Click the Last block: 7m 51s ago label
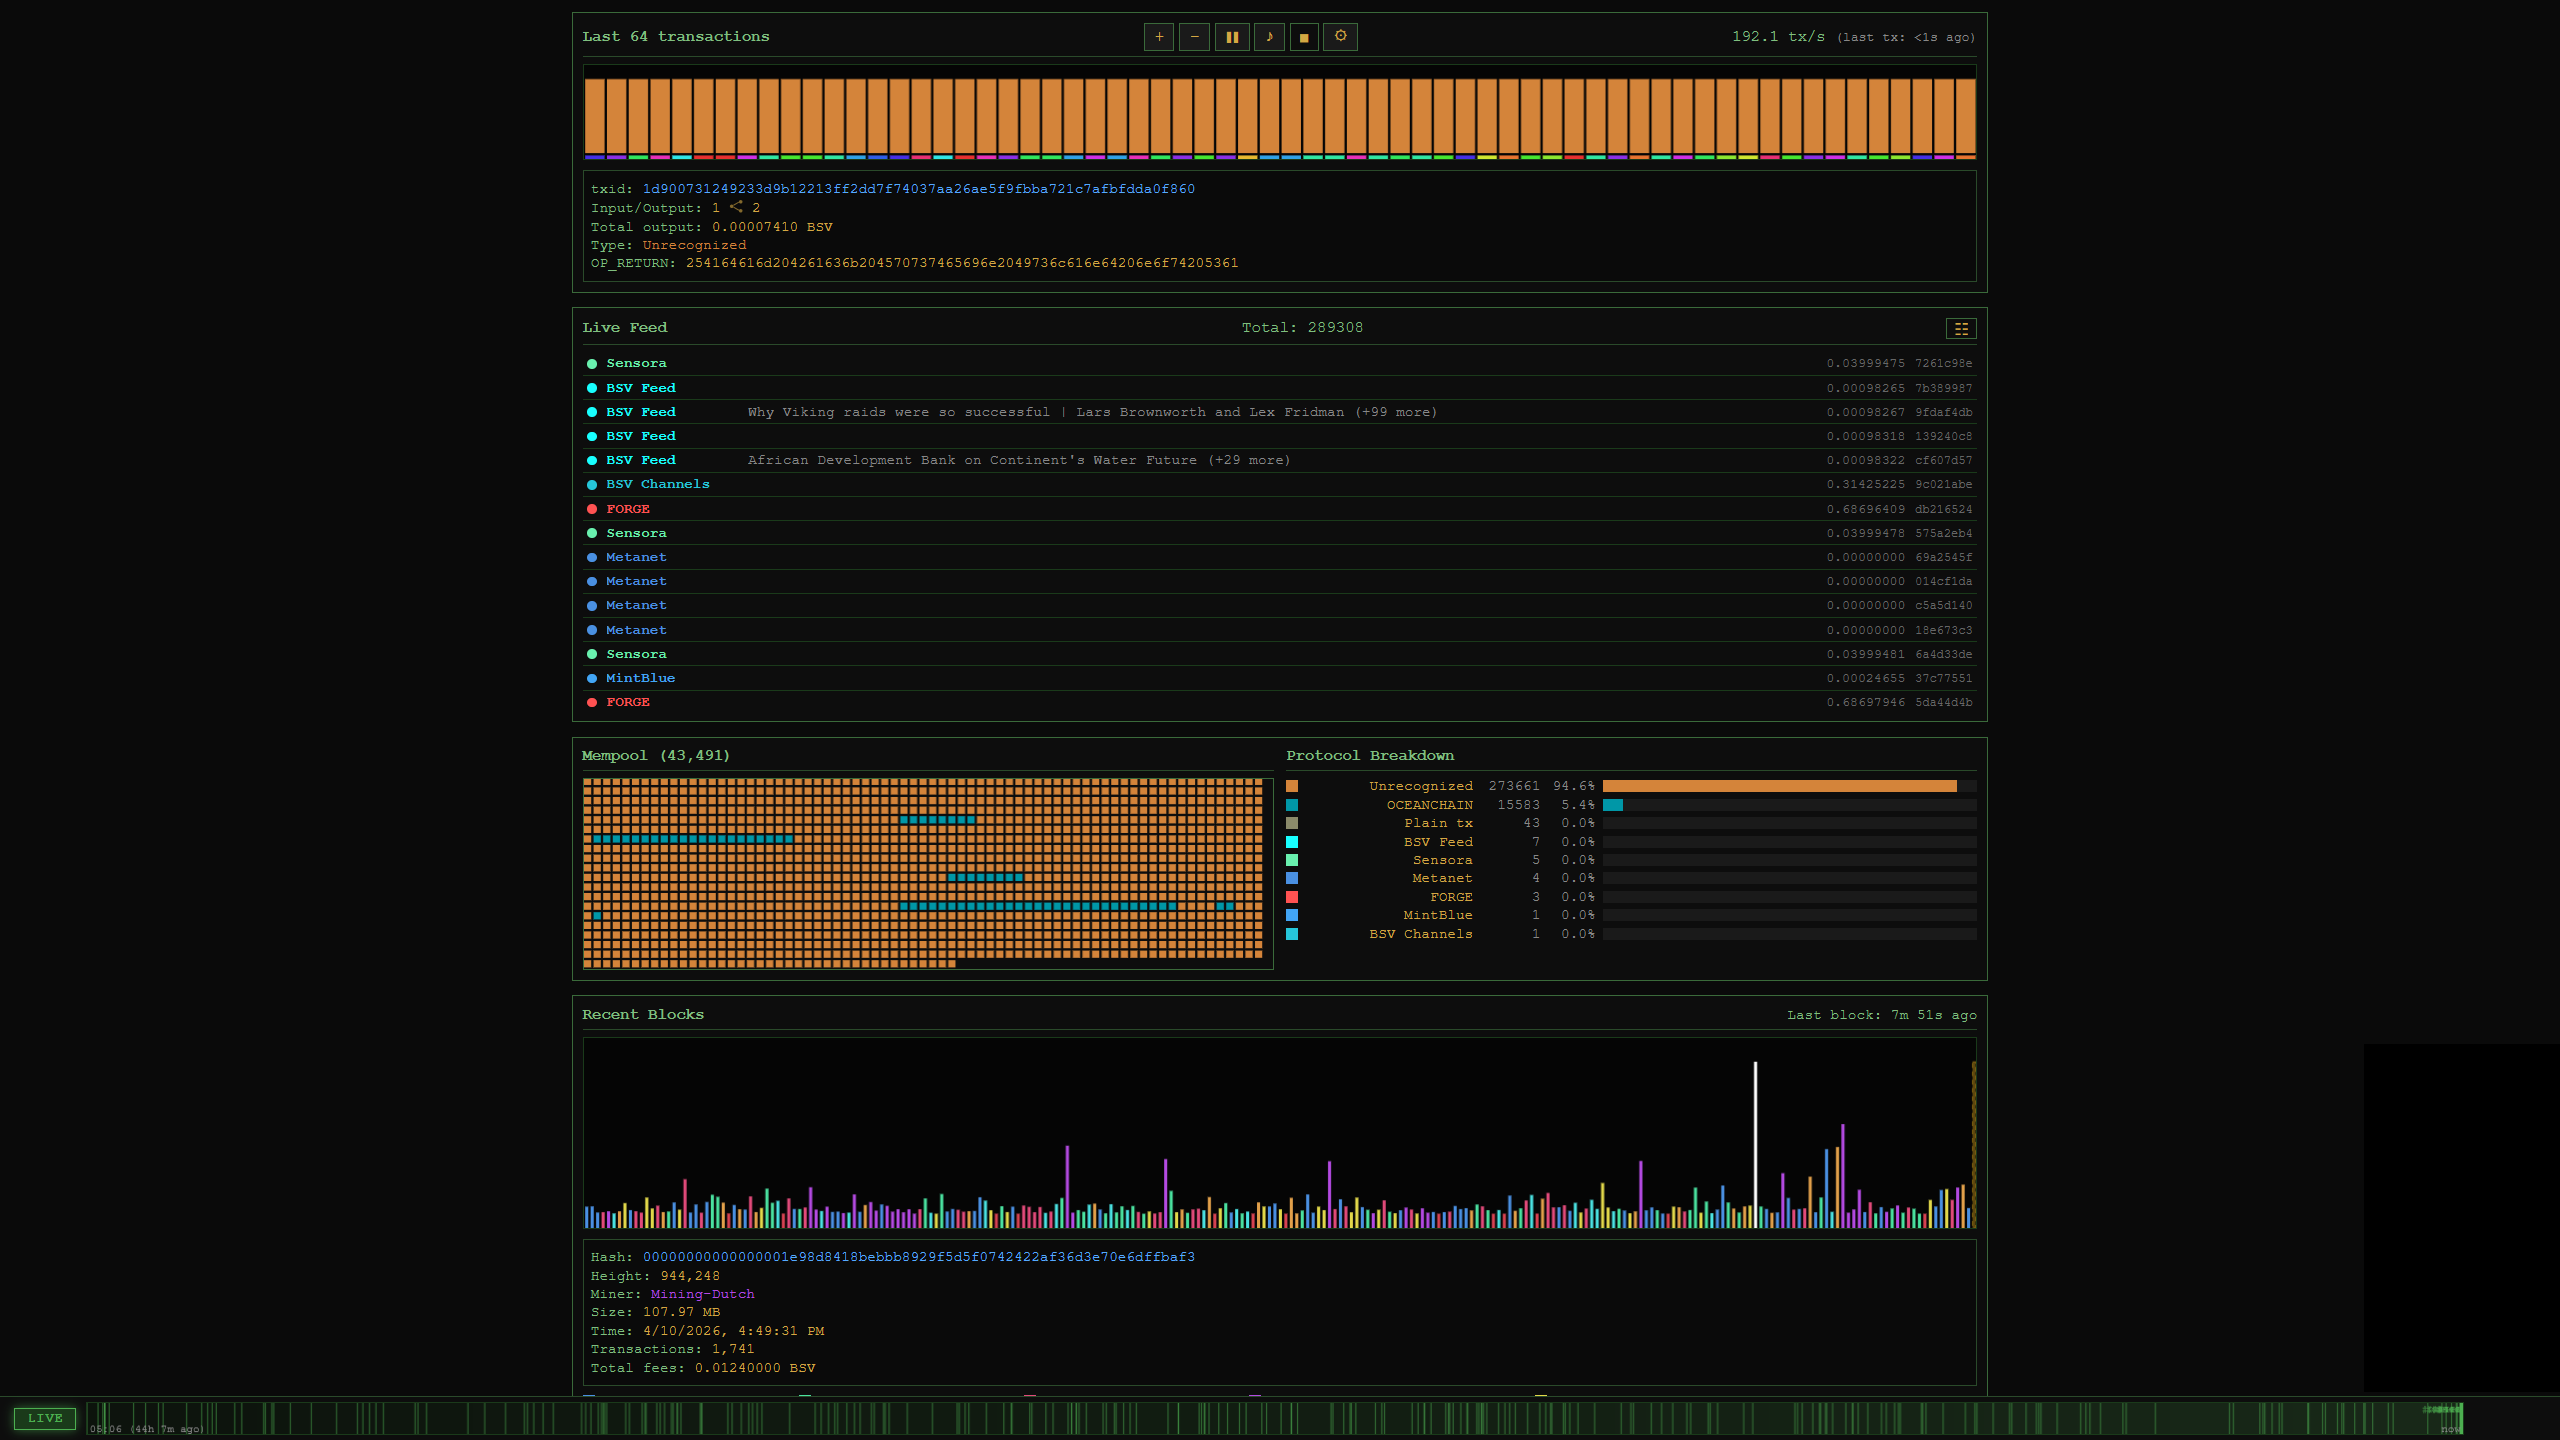Screen dimensions: 2560x1440 click(1882, 1015)
